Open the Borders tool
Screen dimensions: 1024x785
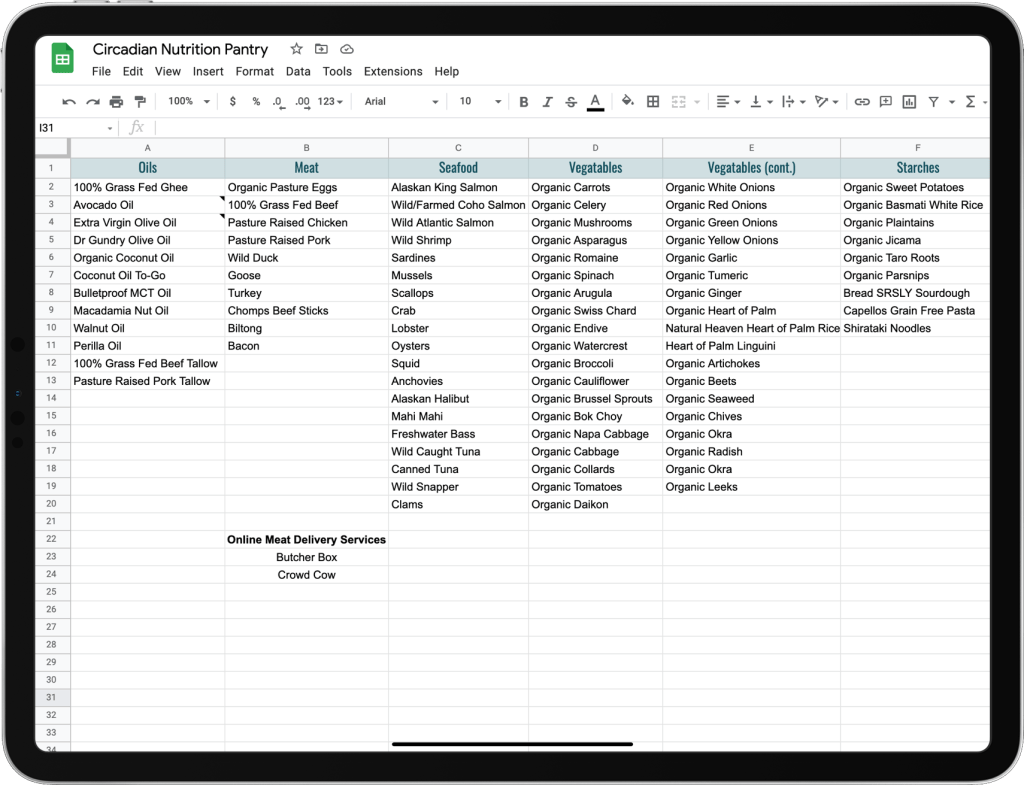click(653, 102)
